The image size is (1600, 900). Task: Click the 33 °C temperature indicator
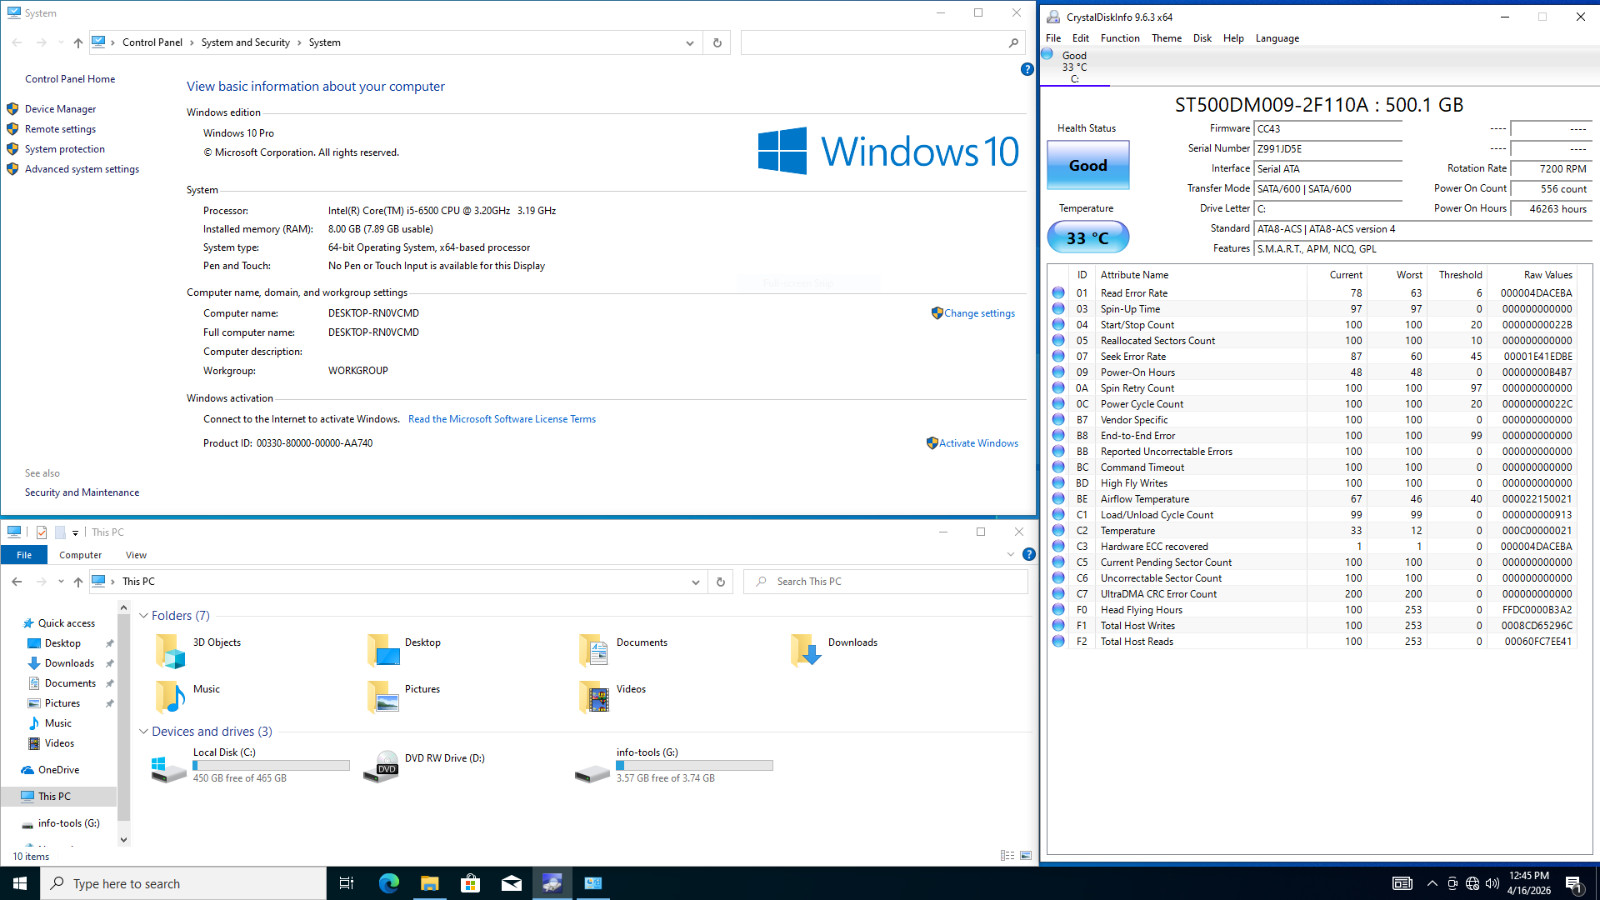point(1088,238)
